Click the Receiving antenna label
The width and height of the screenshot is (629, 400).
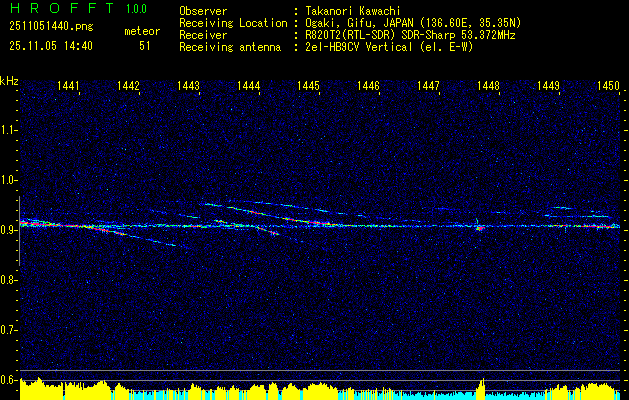click(x=230, y=47)
